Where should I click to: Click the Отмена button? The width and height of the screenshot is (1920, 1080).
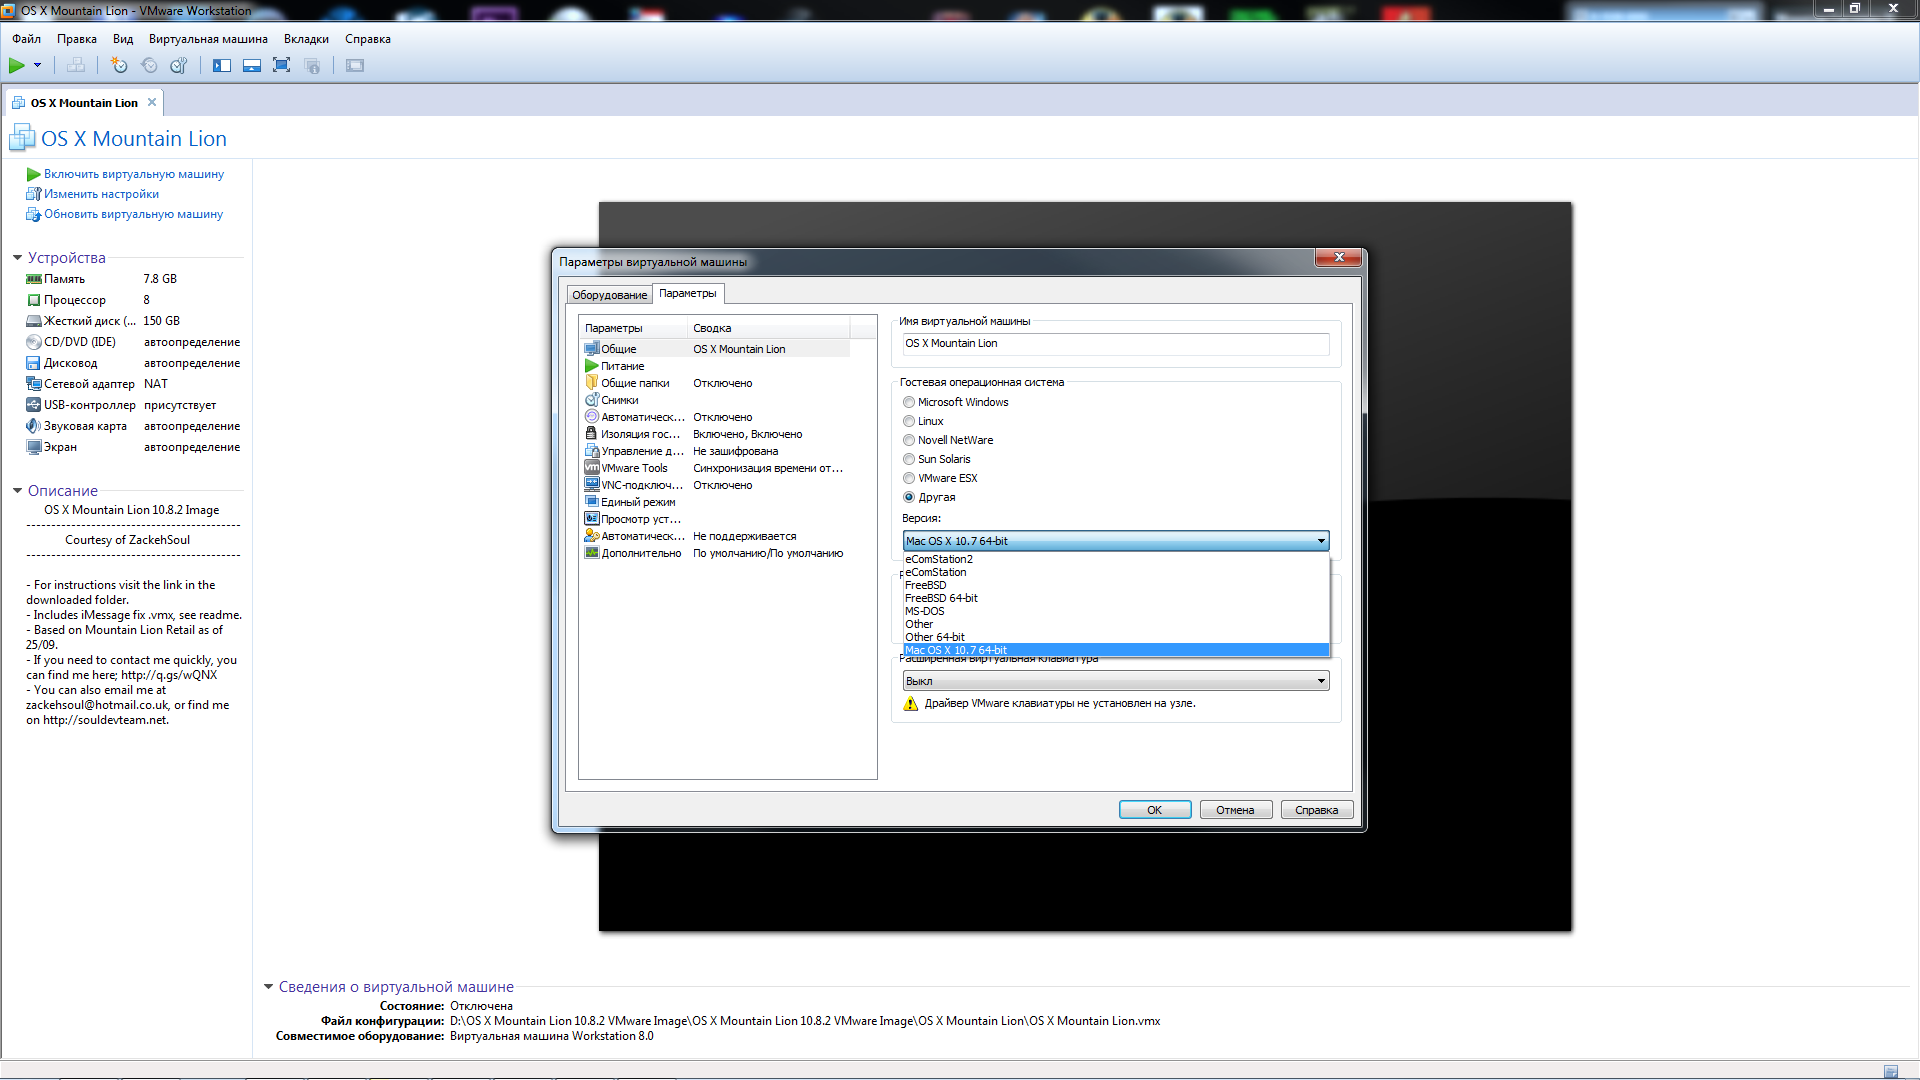(1236, 810)
